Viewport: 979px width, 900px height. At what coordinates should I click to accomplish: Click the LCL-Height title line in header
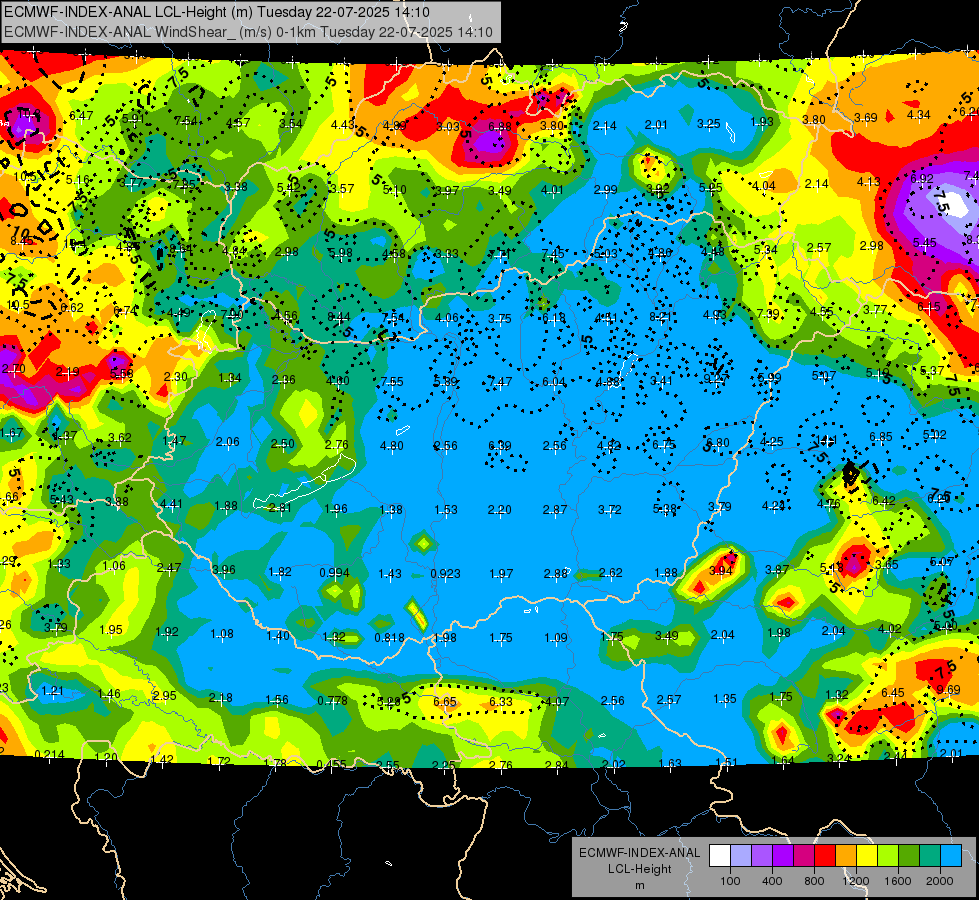(216, 12)
